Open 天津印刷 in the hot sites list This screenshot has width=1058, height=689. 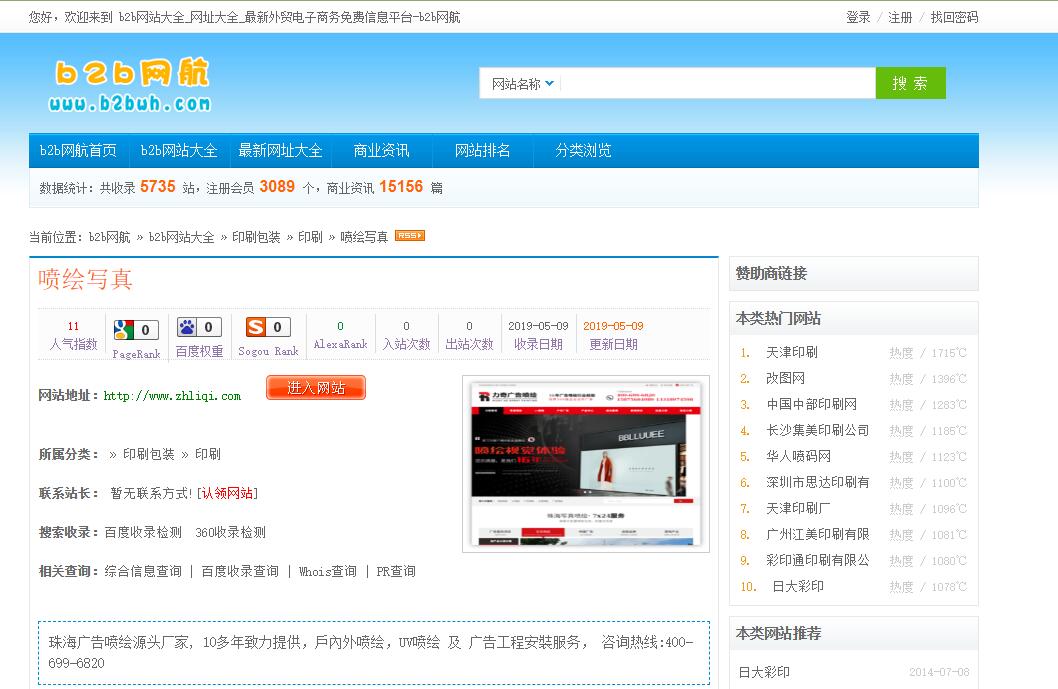pos(792,353)
